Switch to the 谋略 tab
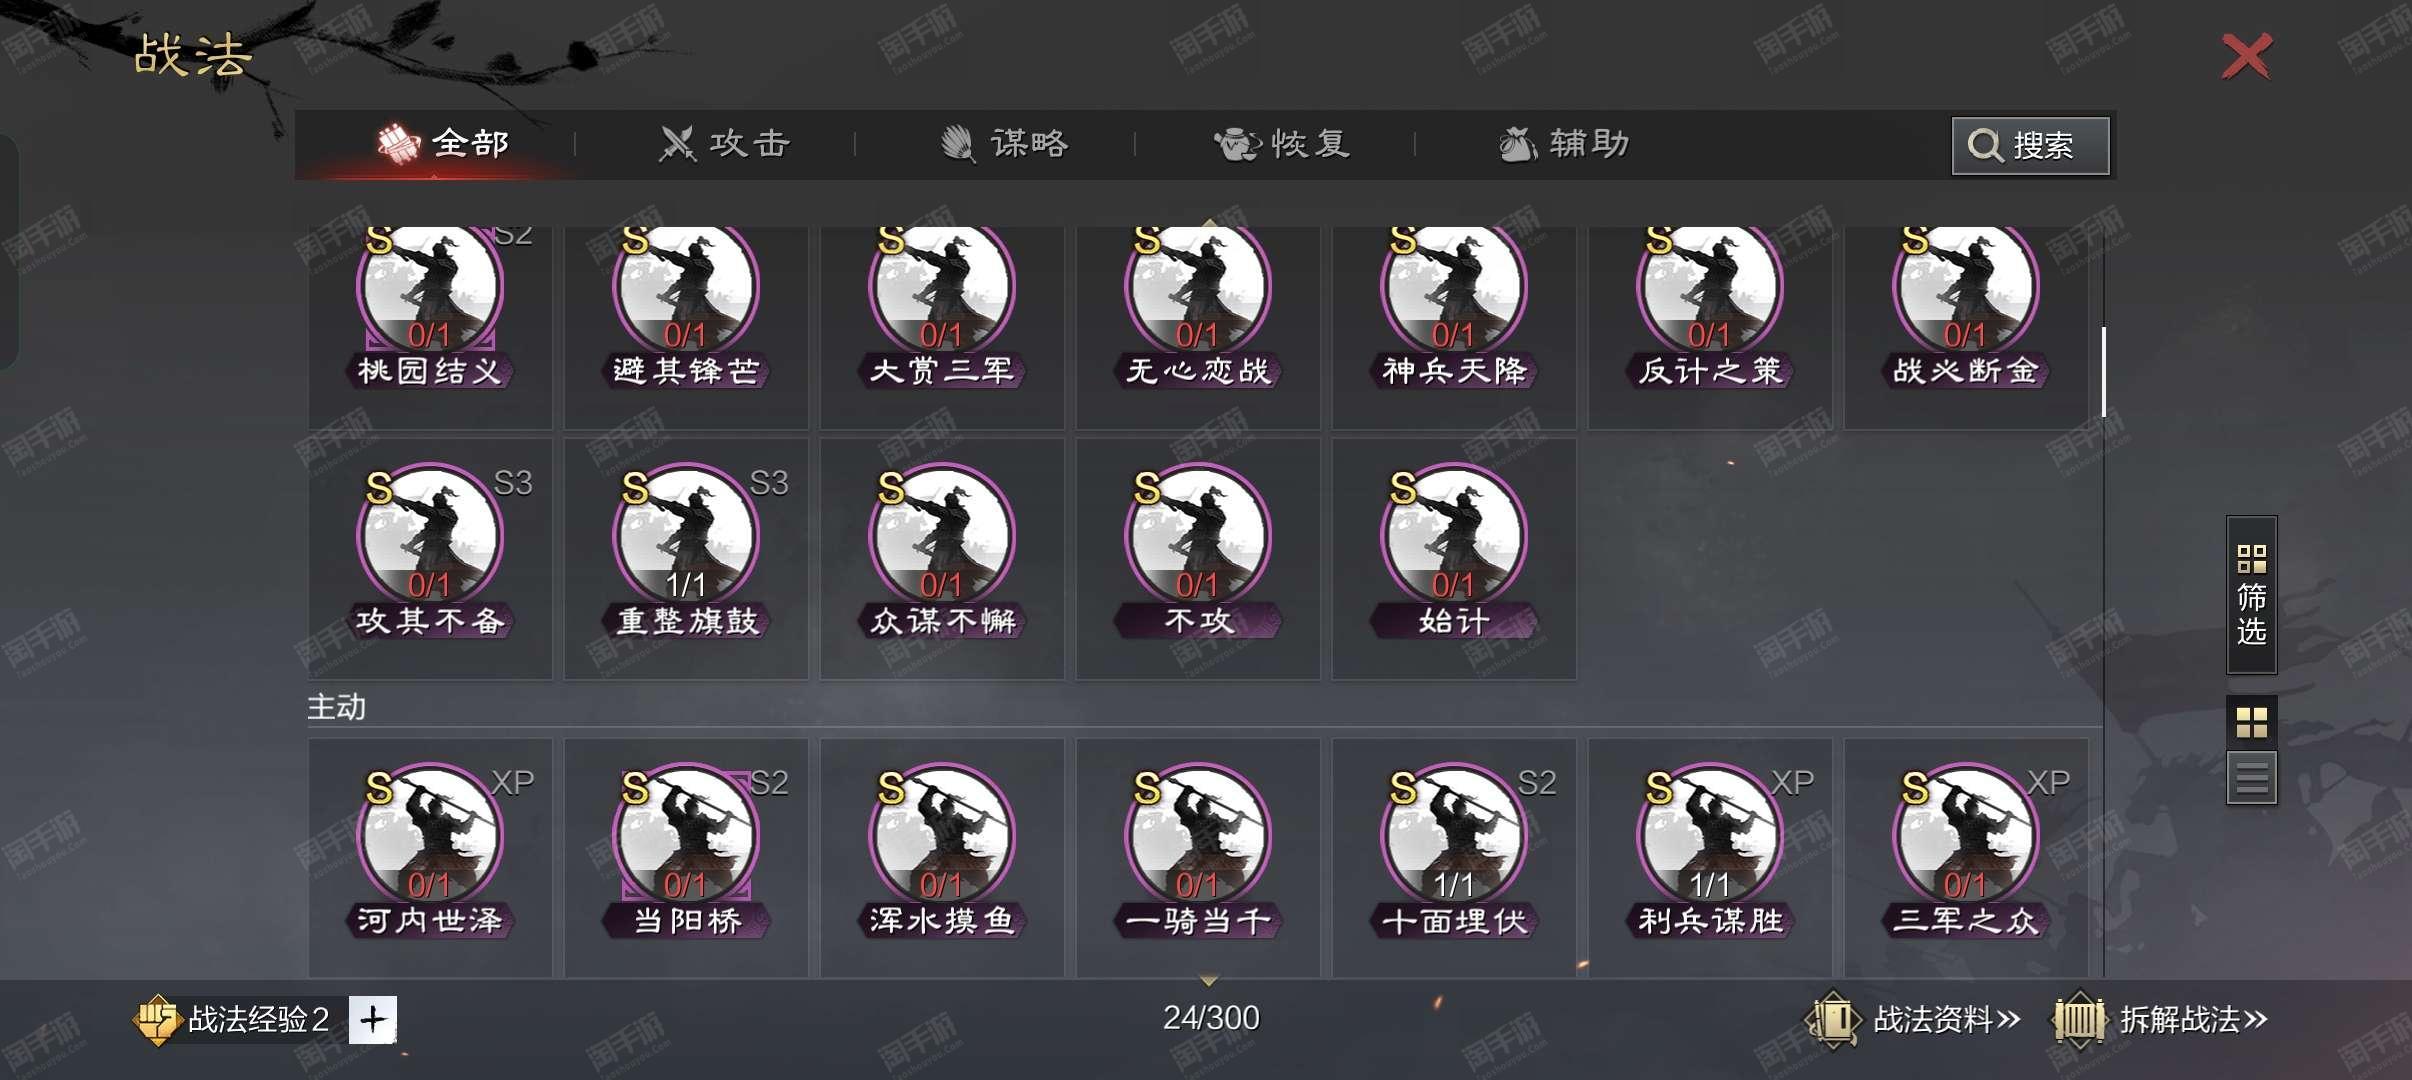Viewport: 2412px width, 1080px height. click(1005, 144)
